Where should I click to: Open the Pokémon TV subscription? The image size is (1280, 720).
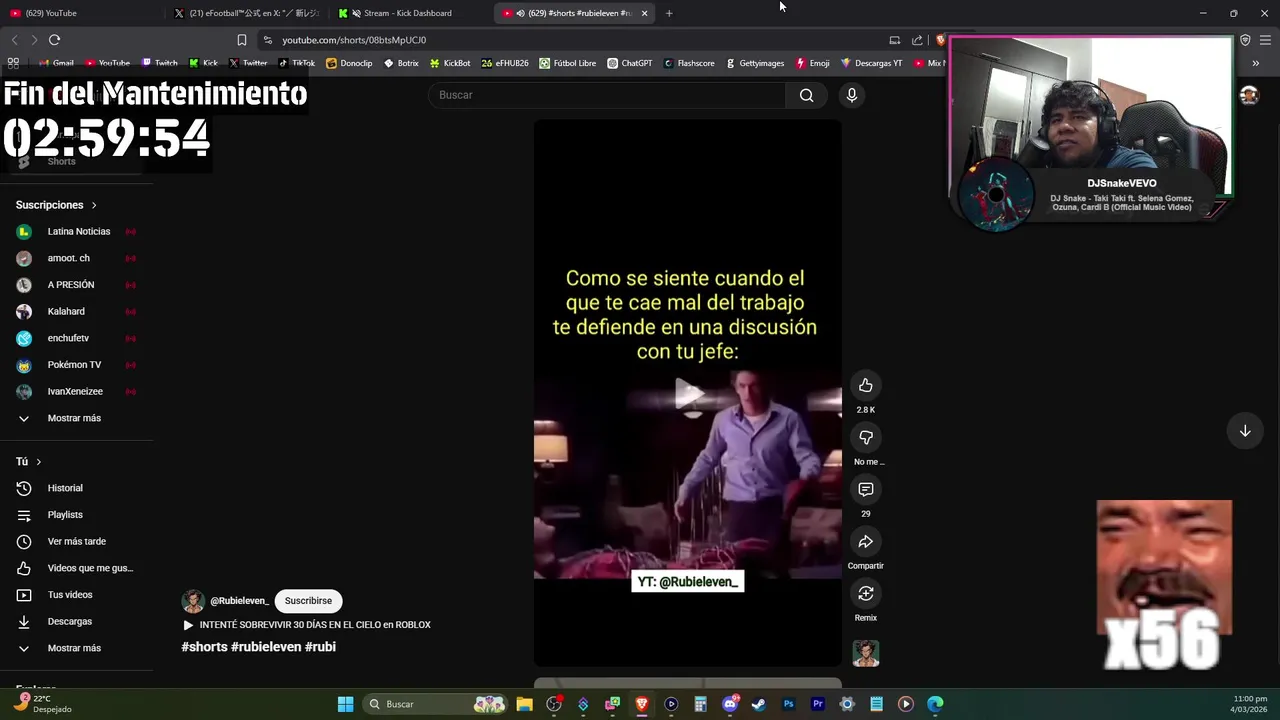[76, 365]
